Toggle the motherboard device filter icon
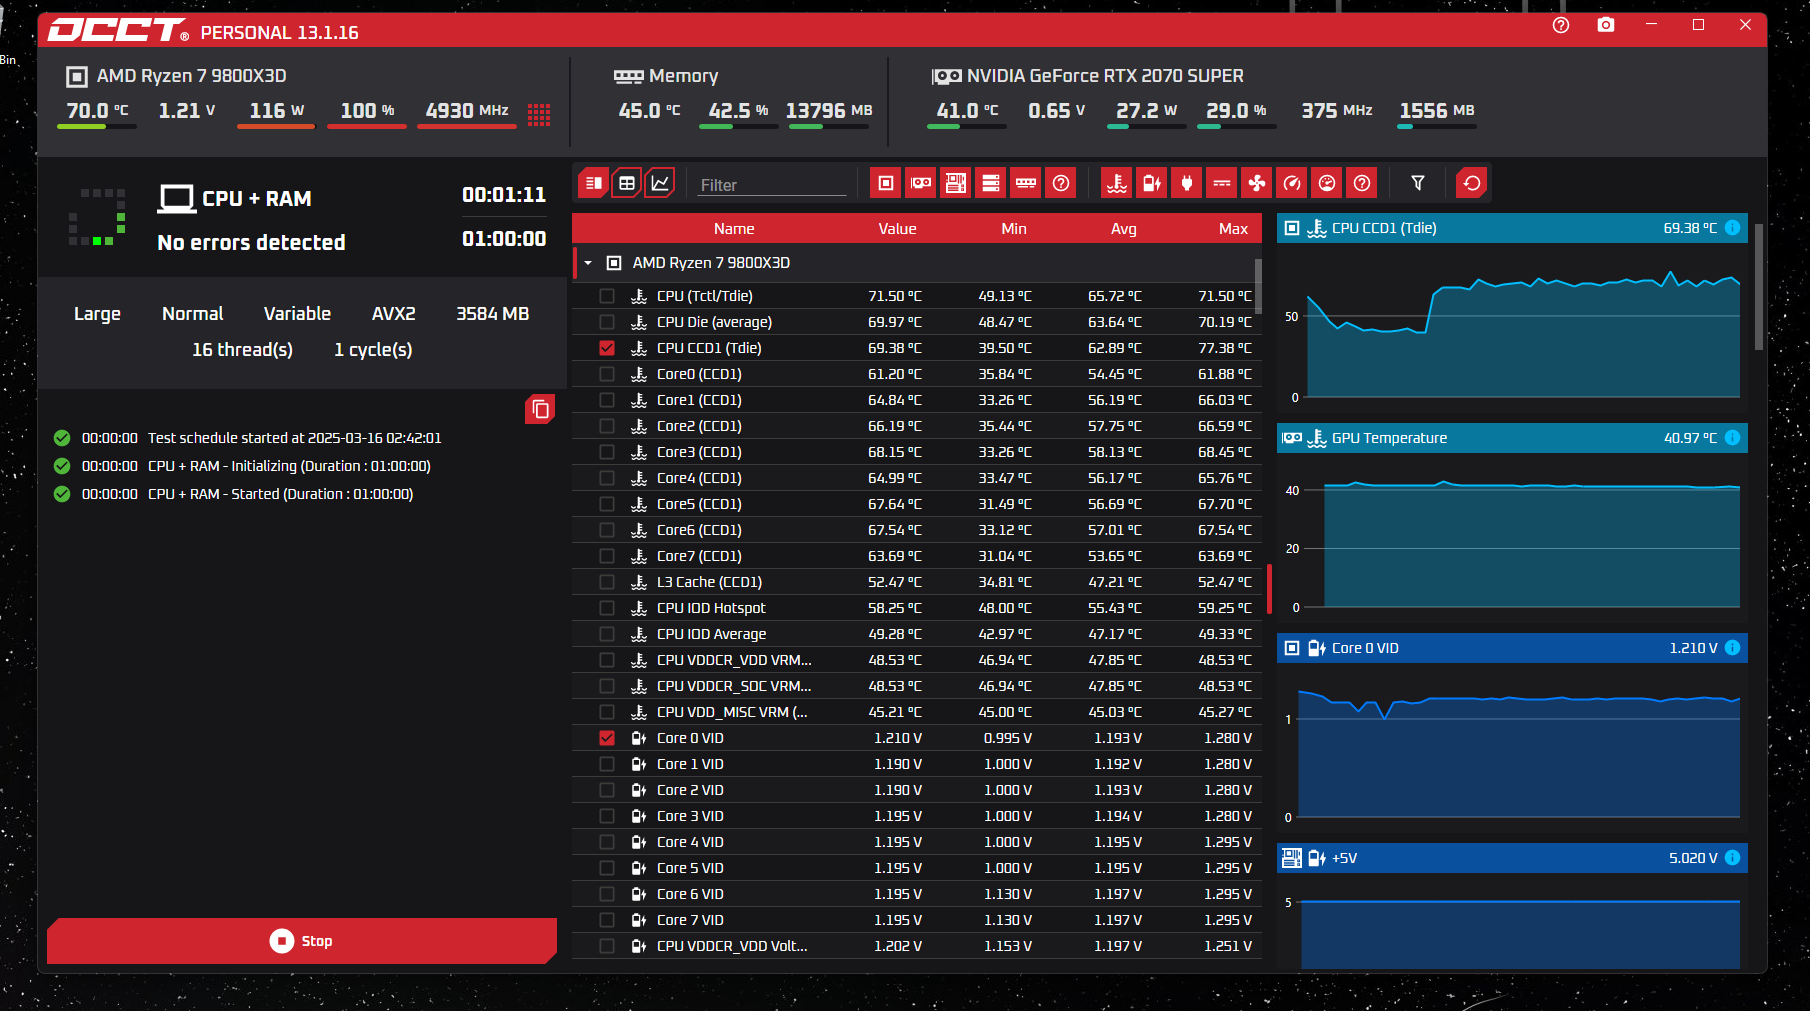This screenshot has height=1011, width=1810. coord(956,183)
